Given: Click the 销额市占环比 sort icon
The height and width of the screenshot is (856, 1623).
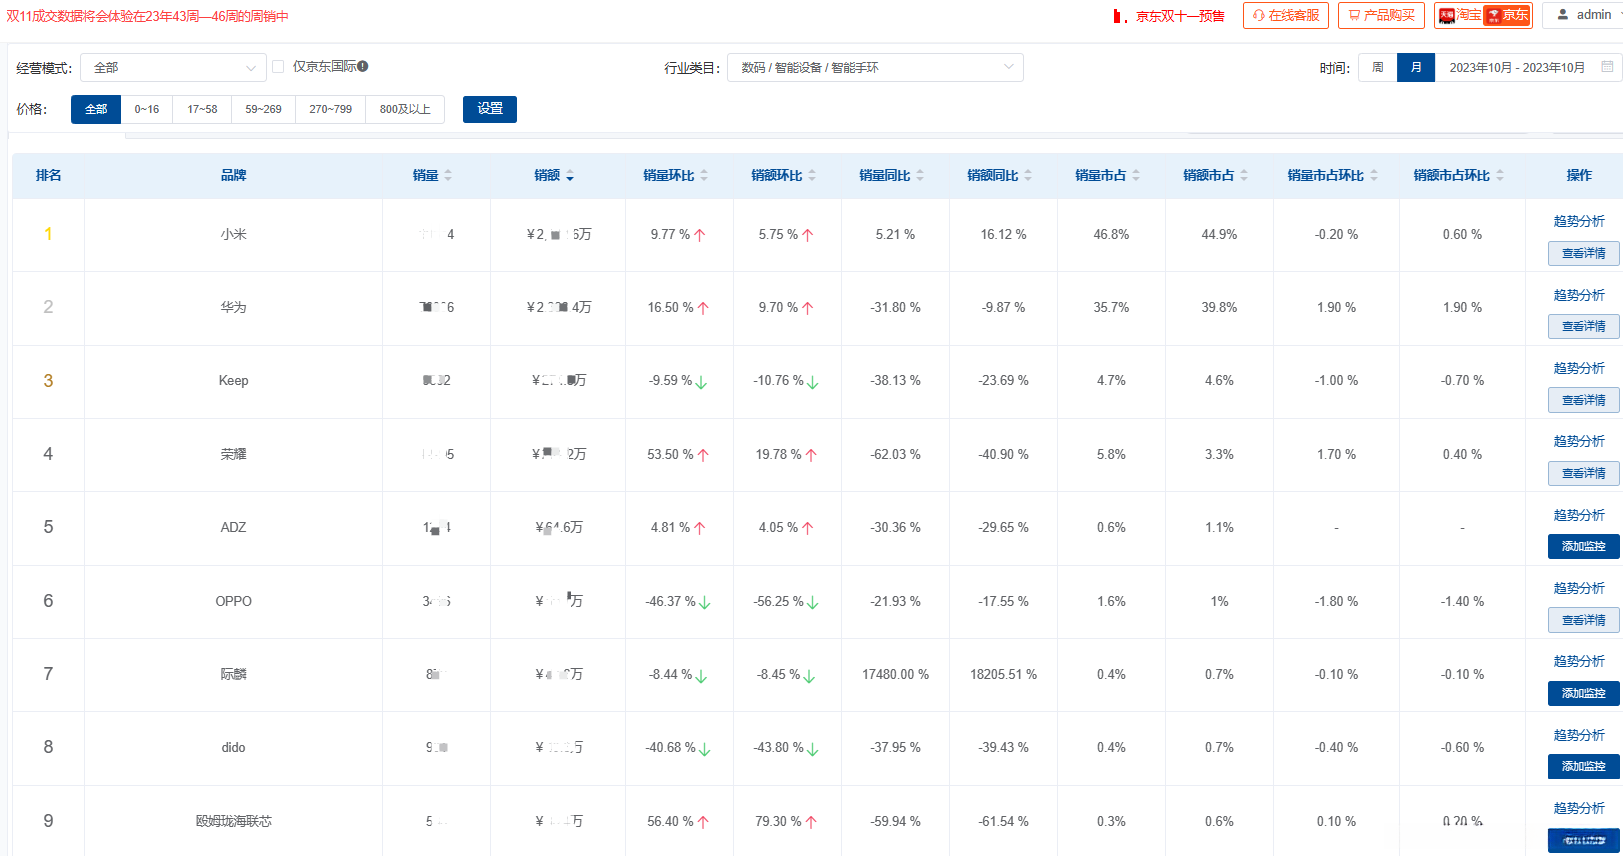Looking at the screenshot, I should 1500,176.
